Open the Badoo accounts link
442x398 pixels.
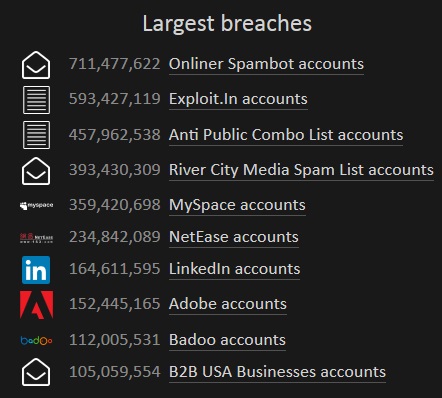tap(227, 340)
